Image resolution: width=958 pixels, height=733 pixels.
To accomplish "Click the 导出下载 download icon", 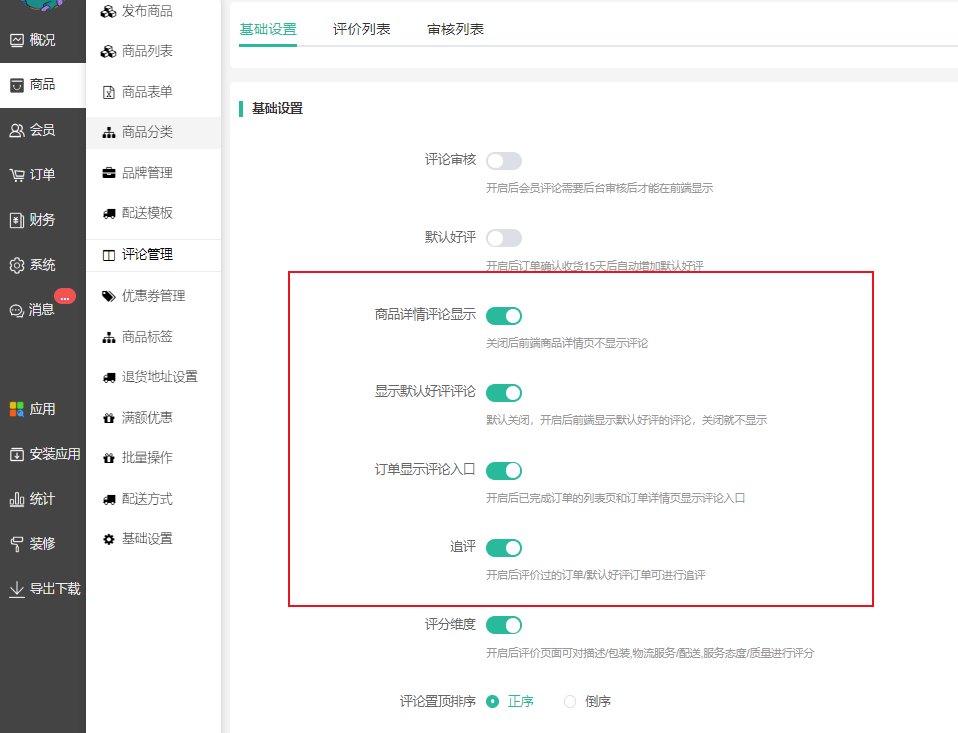I will [17, 589].
